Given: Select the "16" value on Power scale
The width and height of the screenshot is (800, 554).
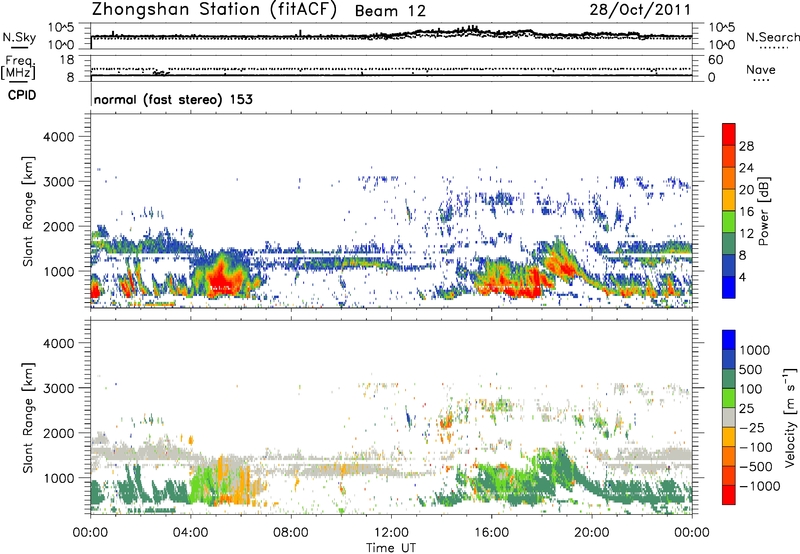Looking at the screenshot, I should (x=746, y=212).
